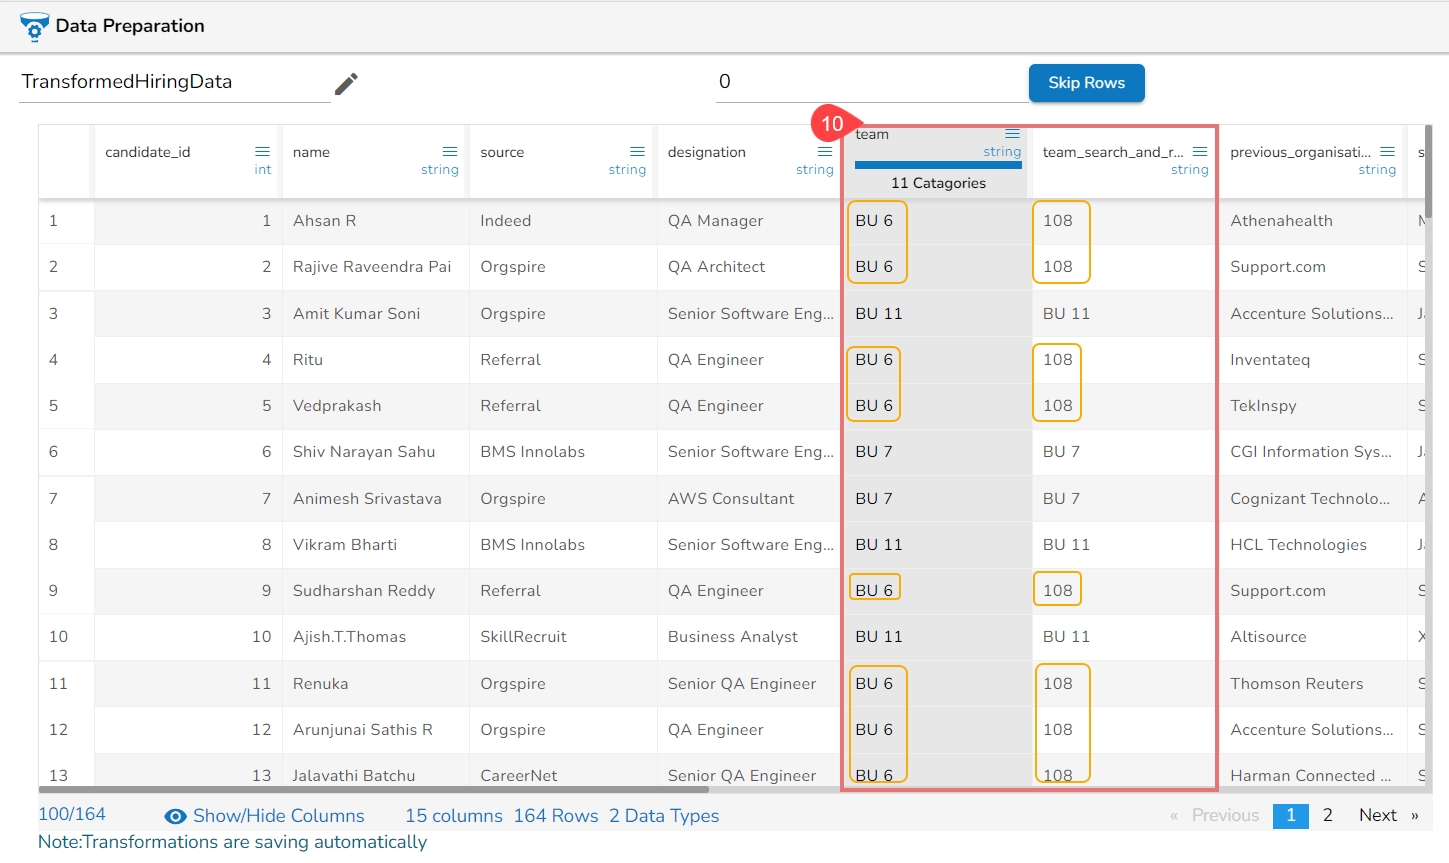Click the team column distribution bar
The height and width of the screenshot is (863, 1449).
point(937,165)
